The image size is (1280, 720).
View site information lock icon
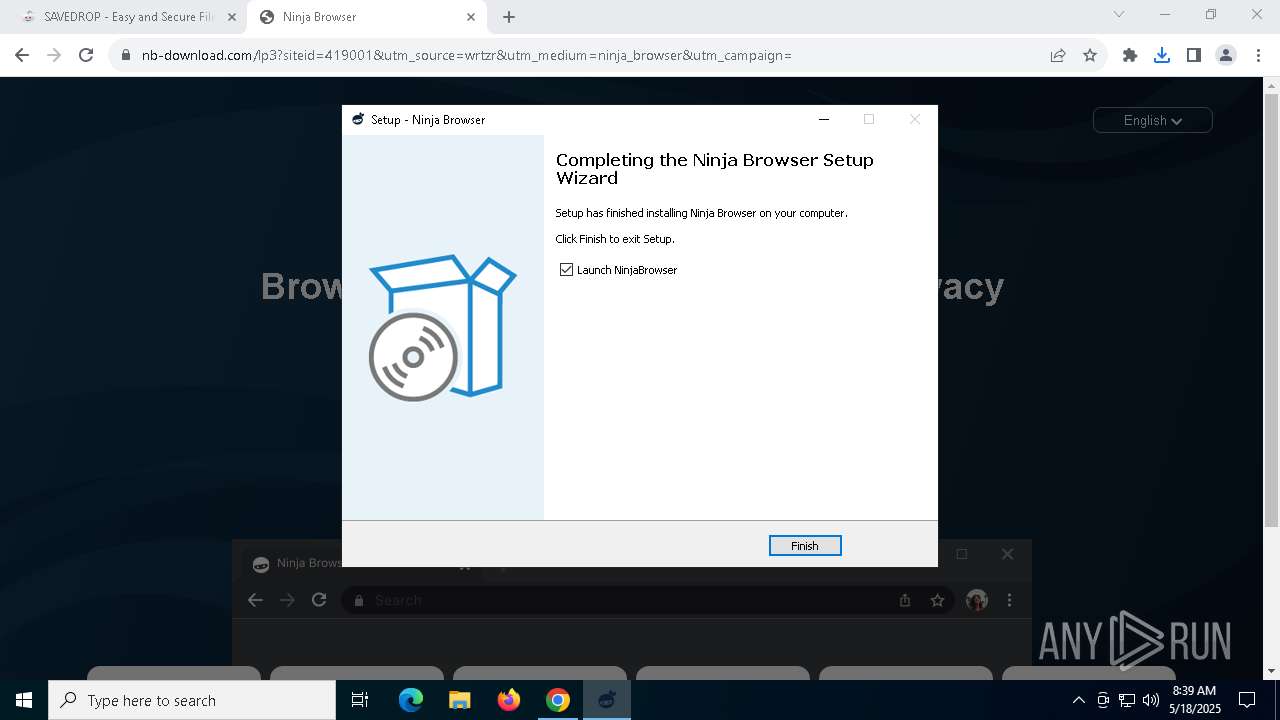click(126, 55)
